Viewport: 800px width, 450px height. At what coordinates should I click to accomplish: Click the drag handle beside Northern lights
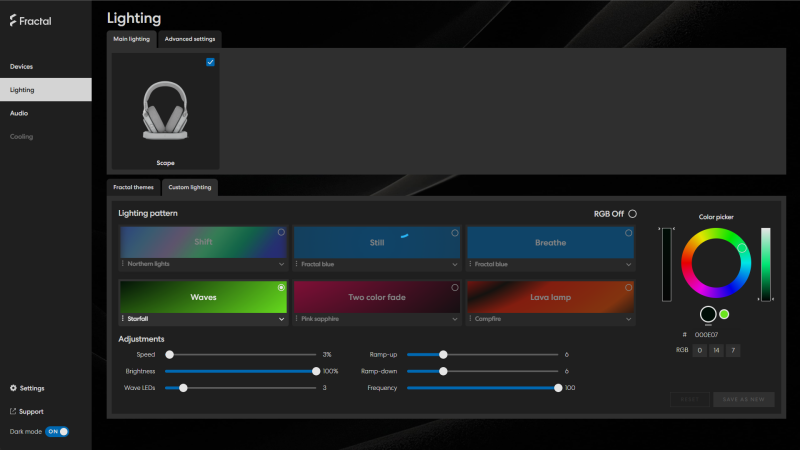(123, 264)
